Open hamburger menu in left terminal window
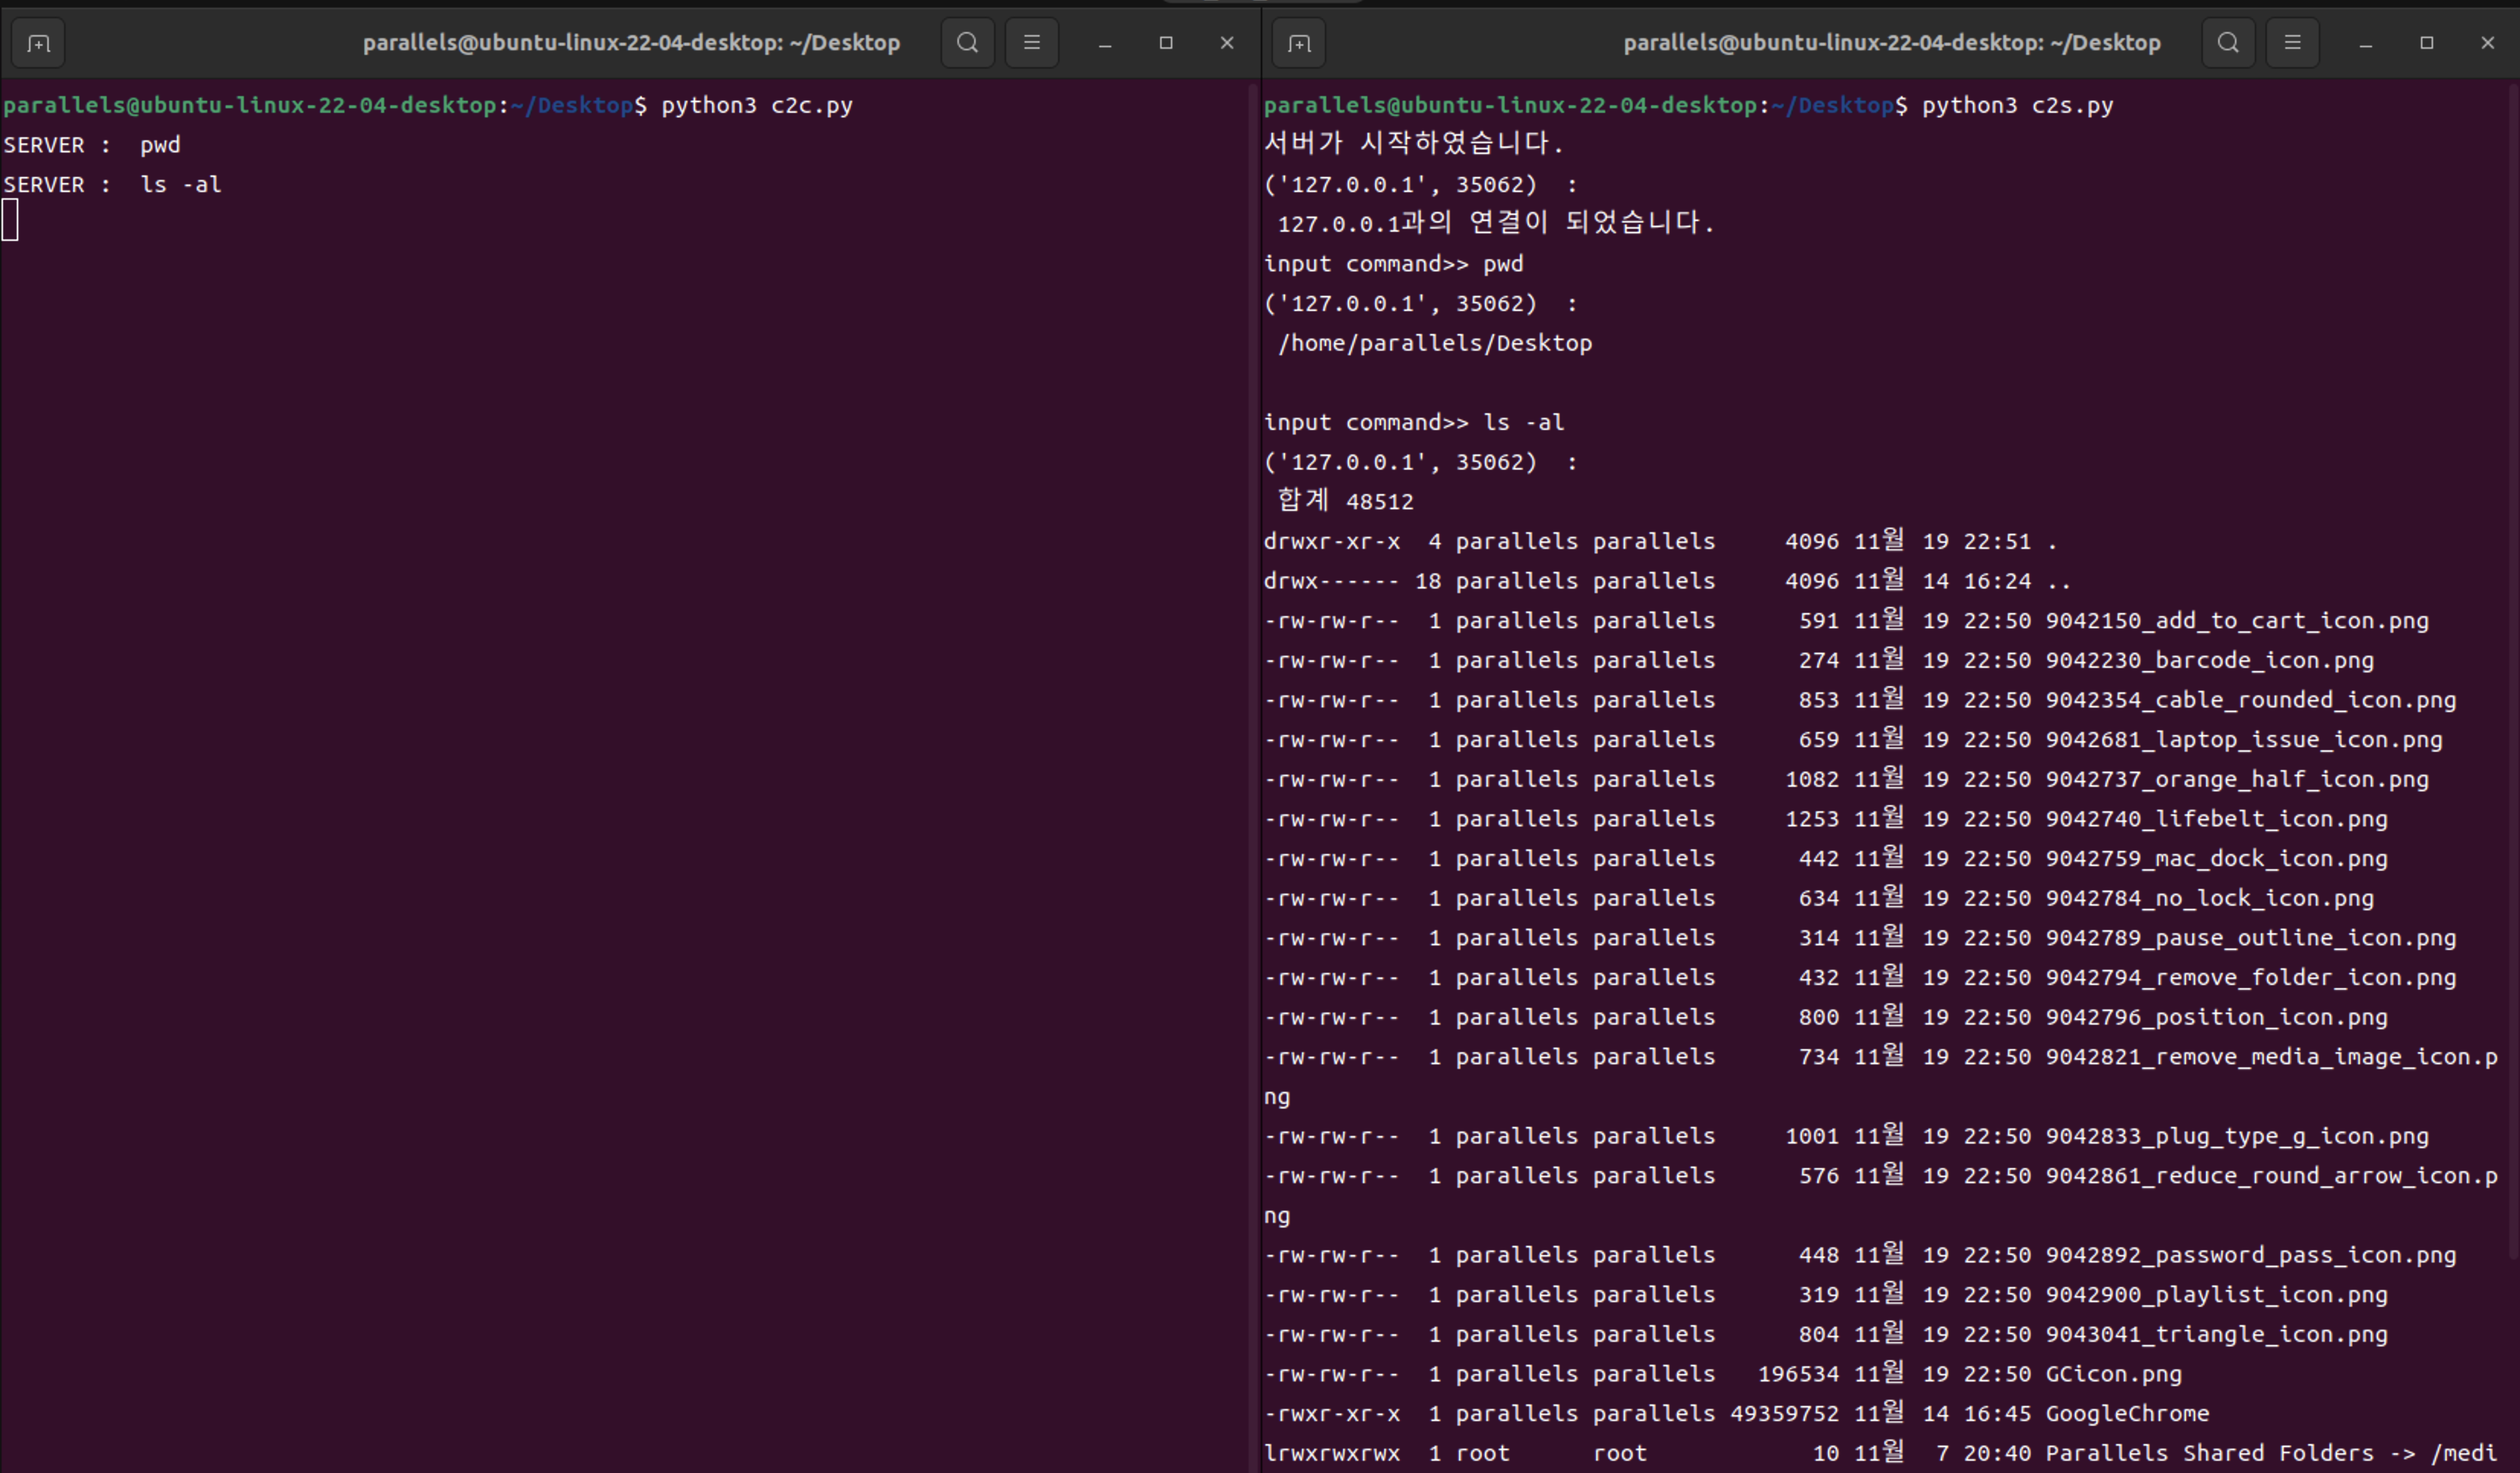This screenshot has width=2520, height=1473. (x=1031, y=43)
